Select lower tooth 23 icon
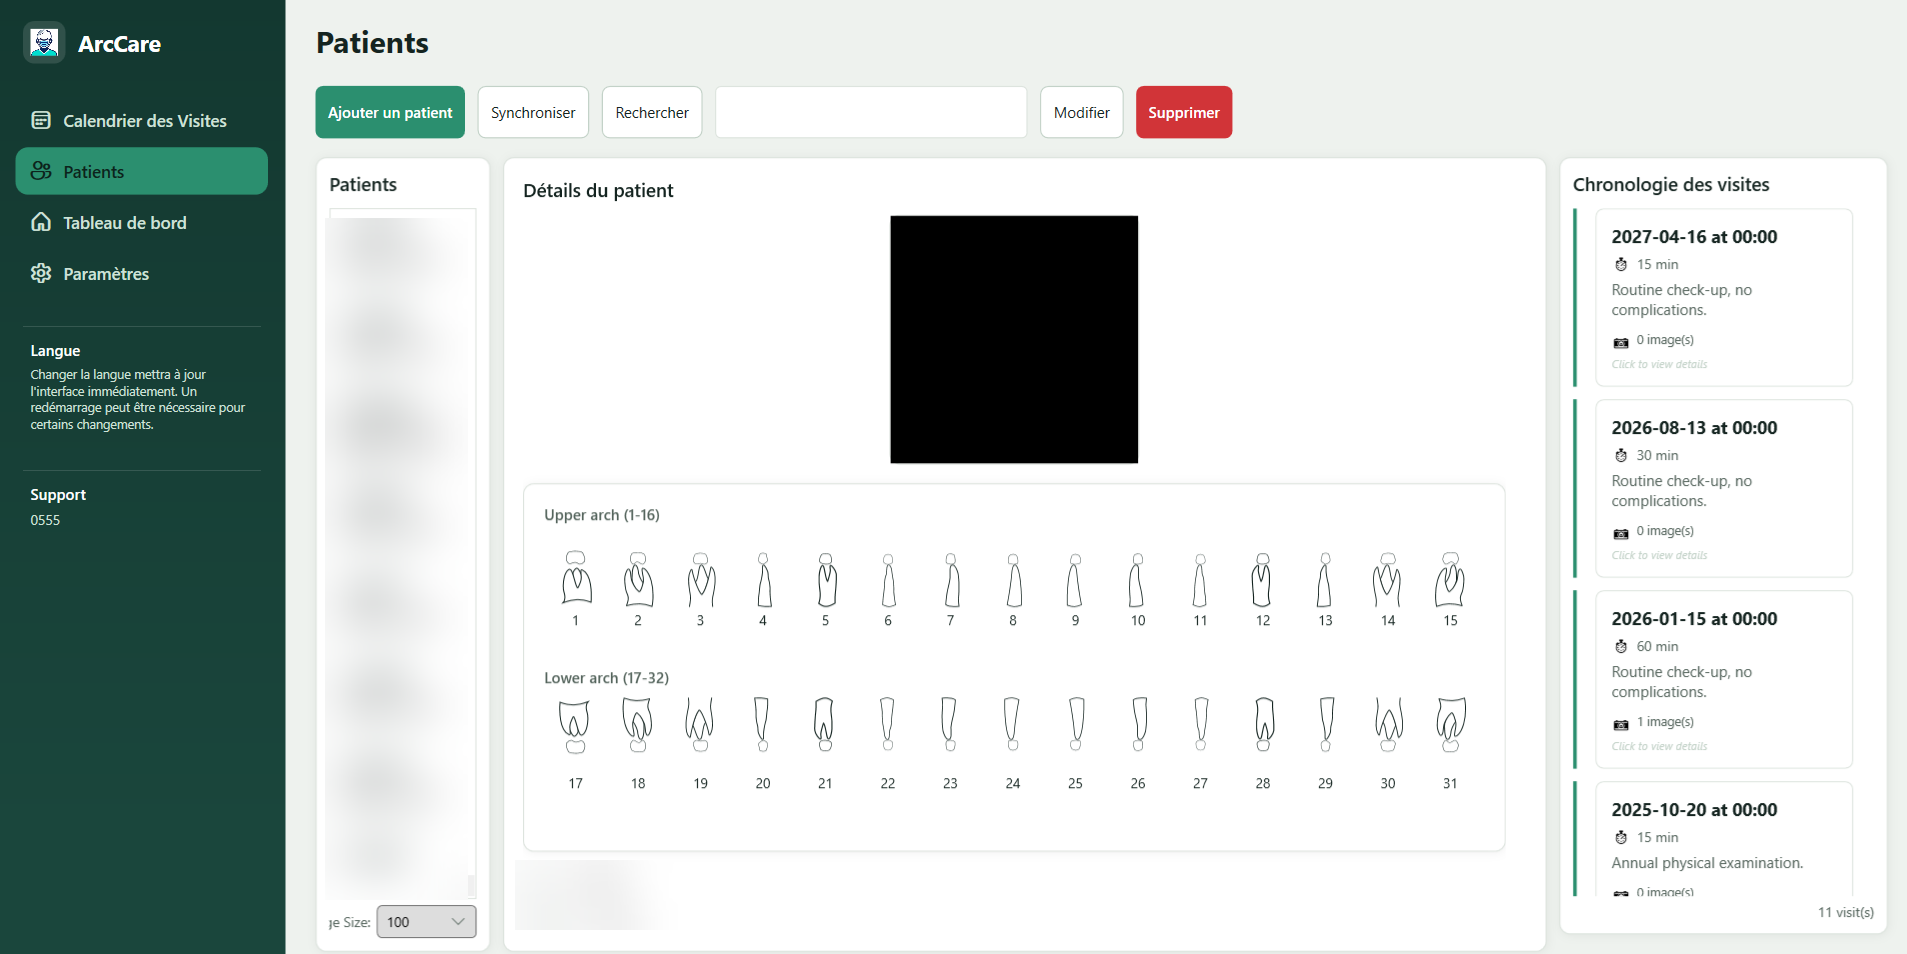 point(951,725)
